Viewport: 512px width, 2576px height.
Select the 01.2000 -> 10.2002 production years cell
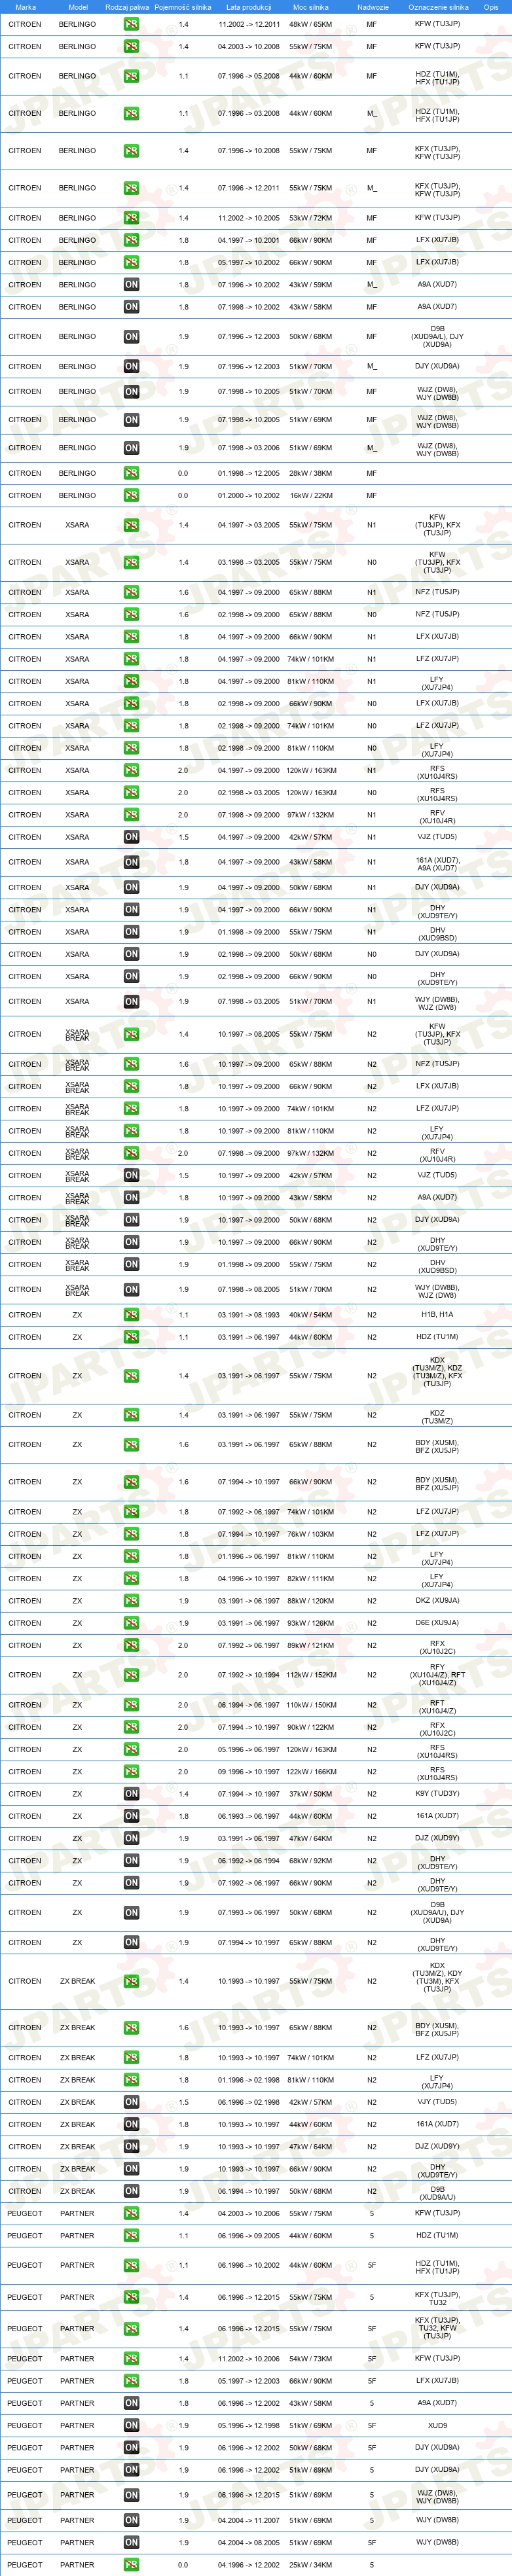(x=249, y=496)
